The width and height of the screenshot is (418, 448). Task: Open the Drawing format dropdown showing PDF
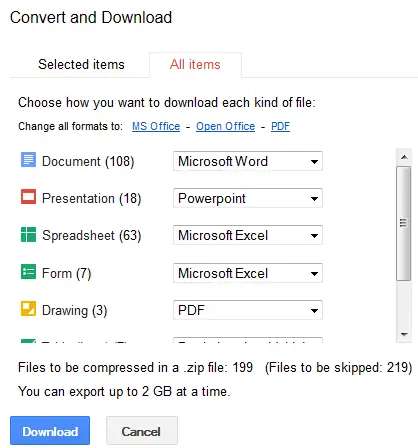point(248,310)
